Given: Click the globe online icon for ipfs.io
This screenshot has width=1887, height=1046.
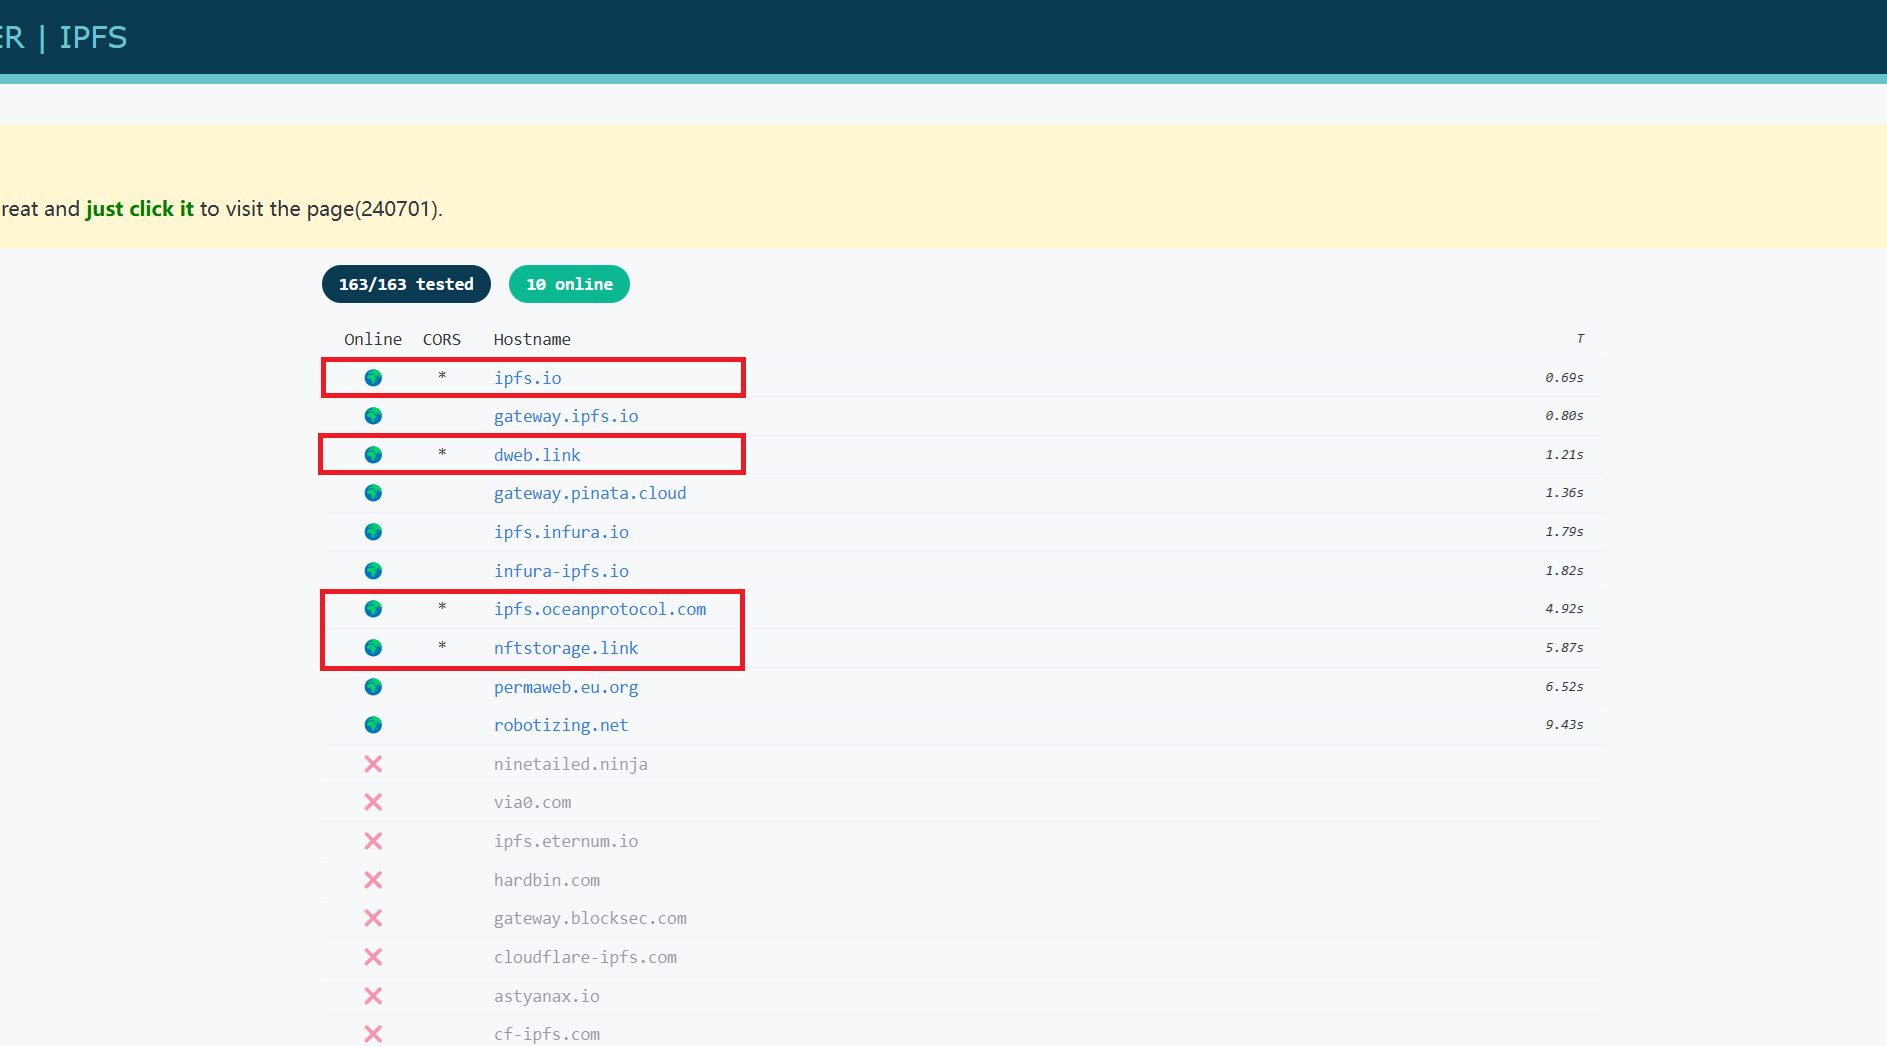Looking at the screenshot, I should coord(373,378).
